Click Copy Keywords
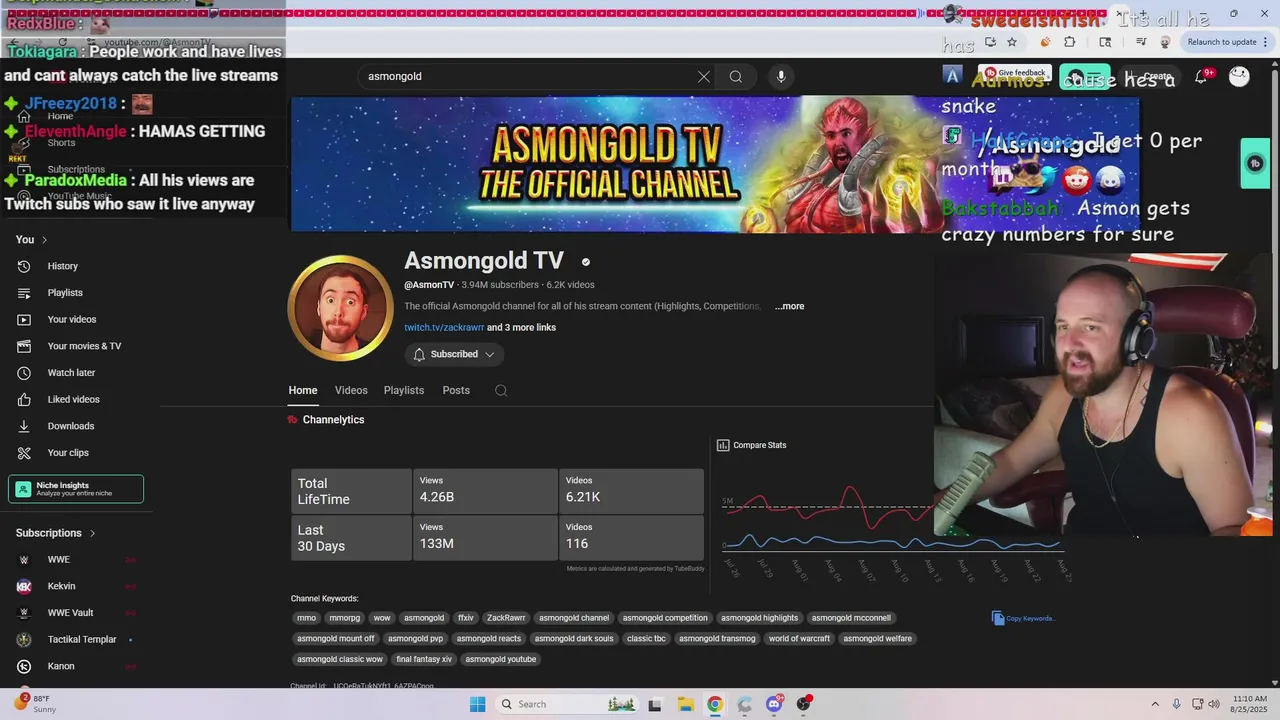 coord(1023,618)
